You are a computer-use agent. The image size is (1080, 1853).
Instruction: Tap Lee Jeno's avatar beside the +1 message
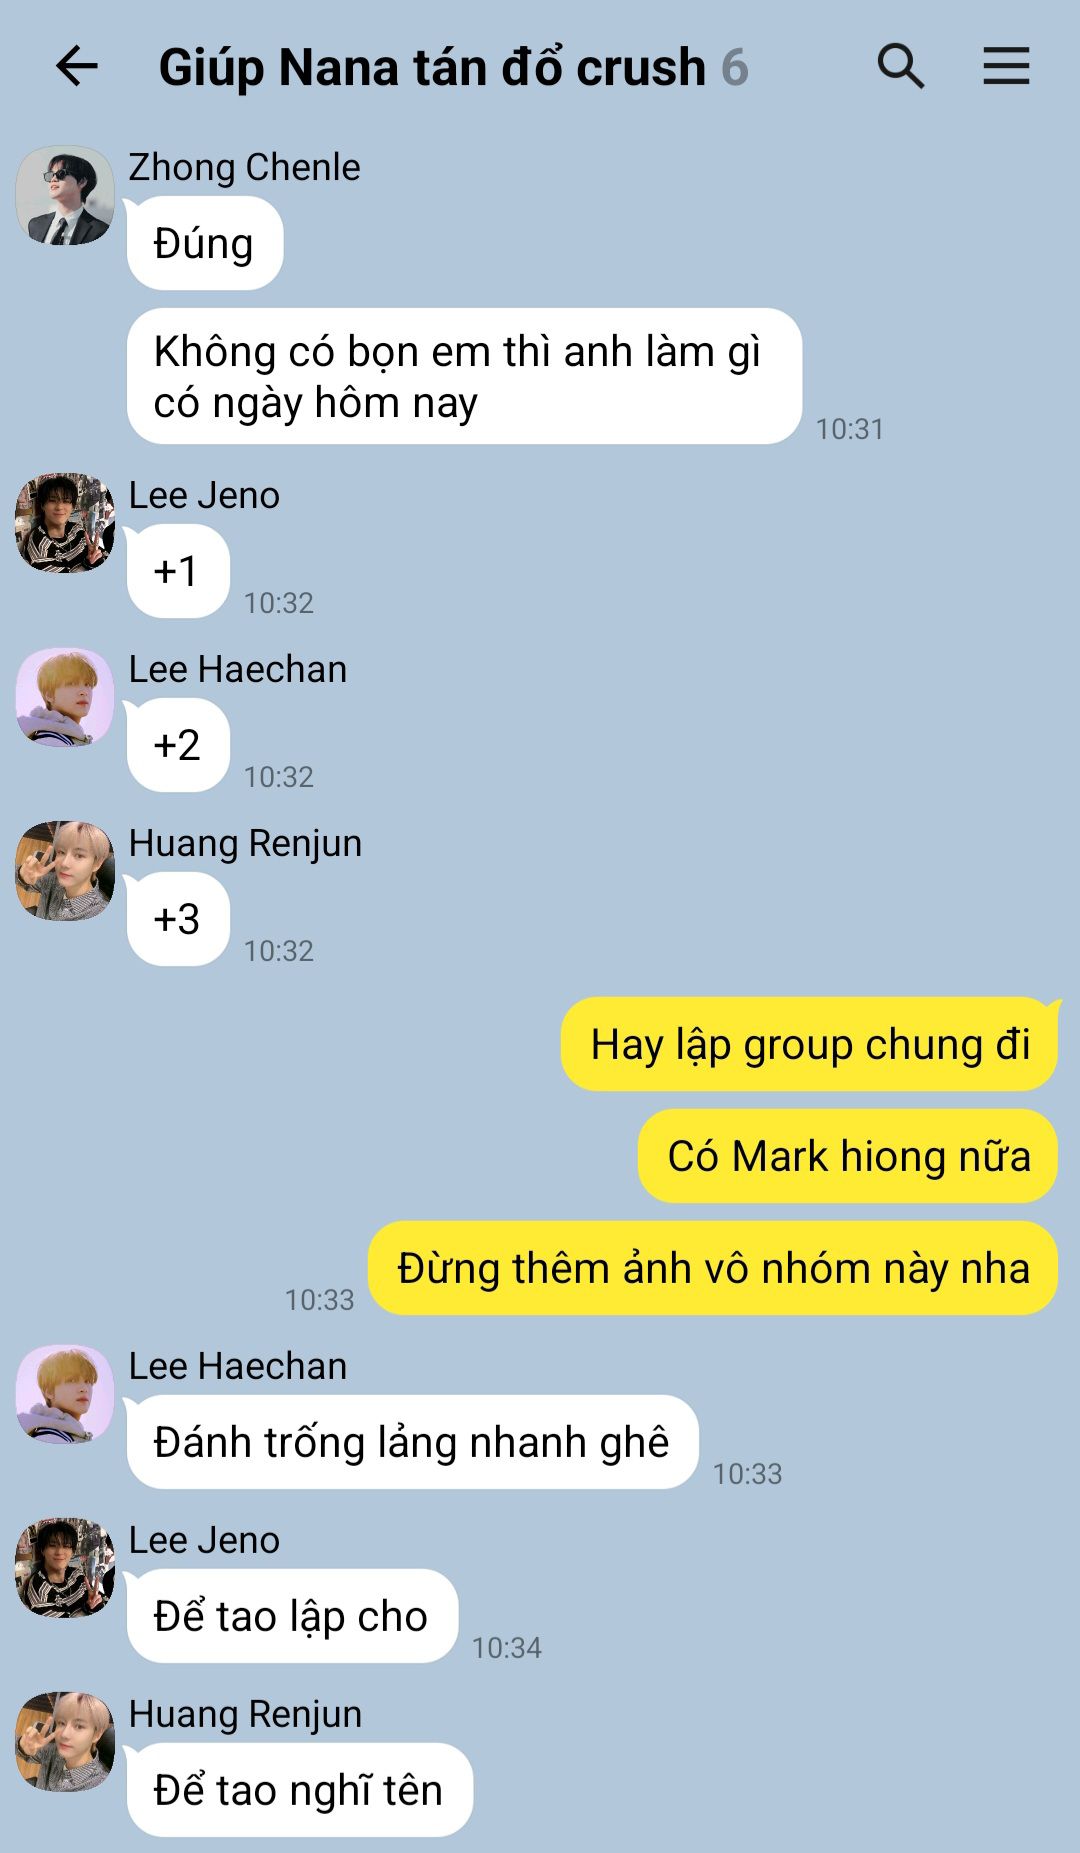65,523
